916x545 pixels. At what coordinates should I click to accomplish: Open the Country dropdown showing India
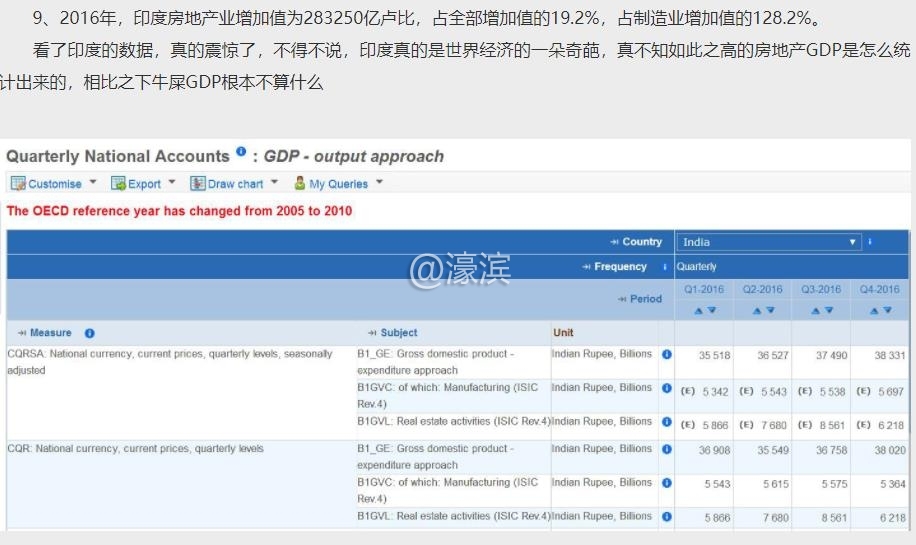768,242
